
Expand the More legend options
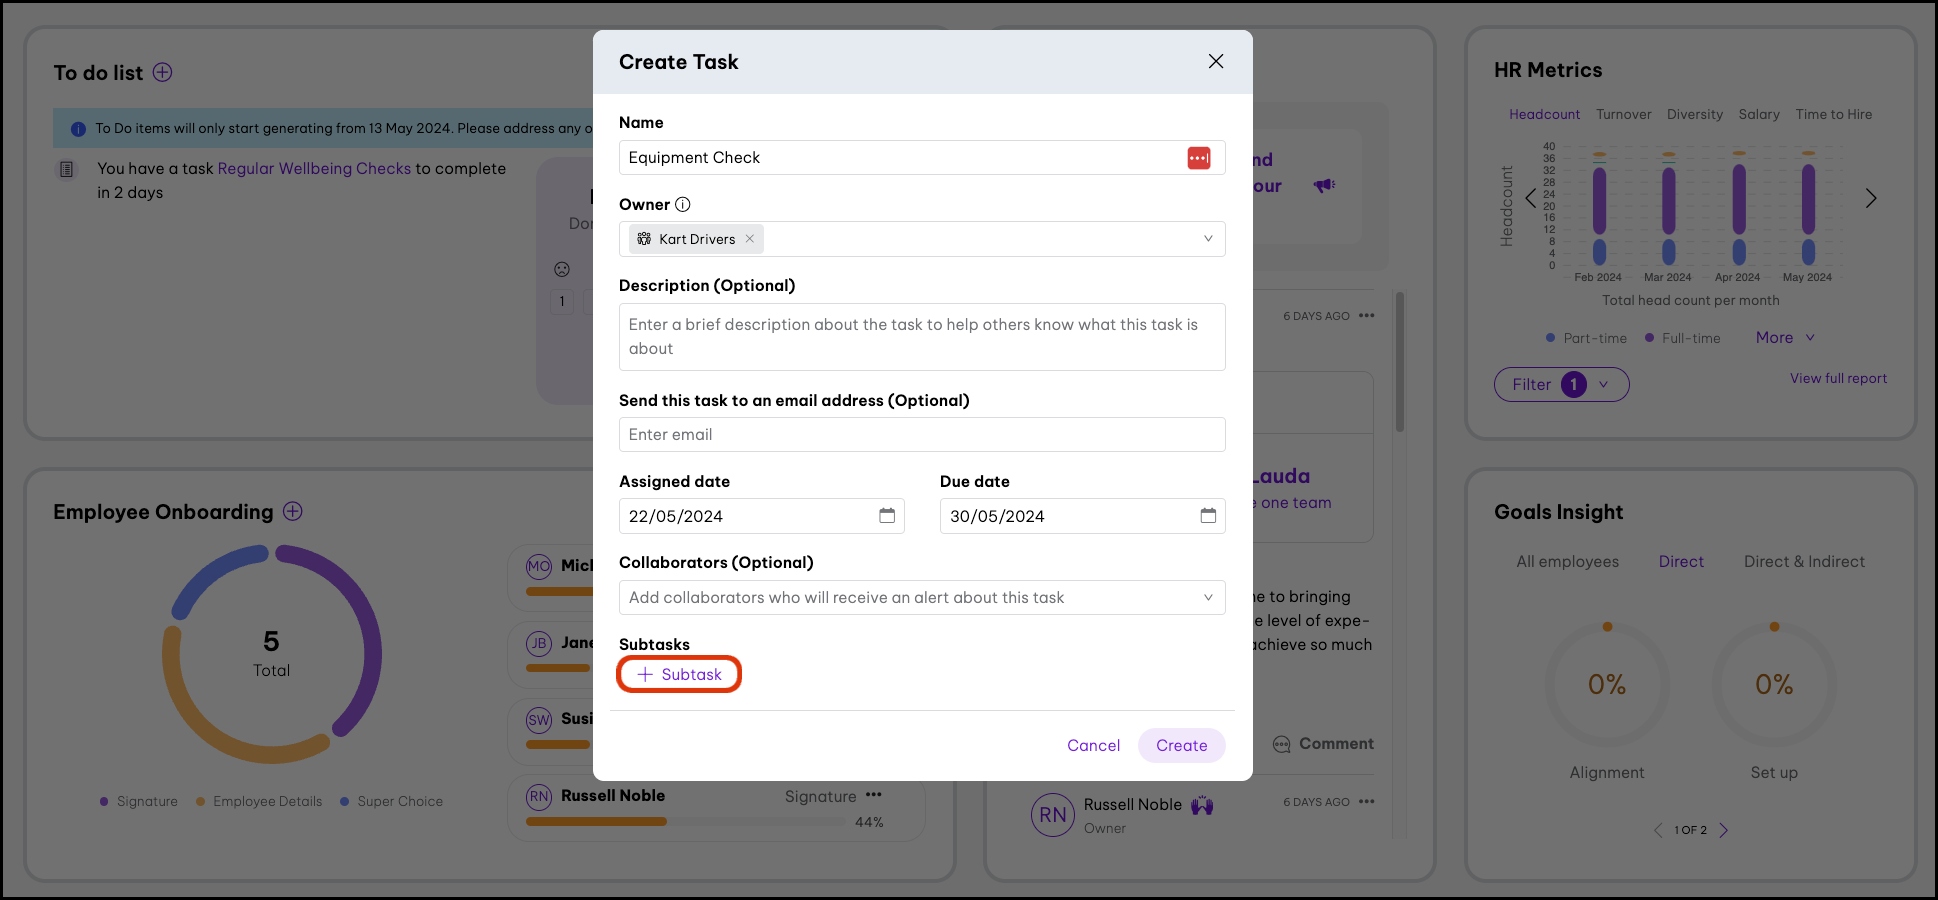1785,338
